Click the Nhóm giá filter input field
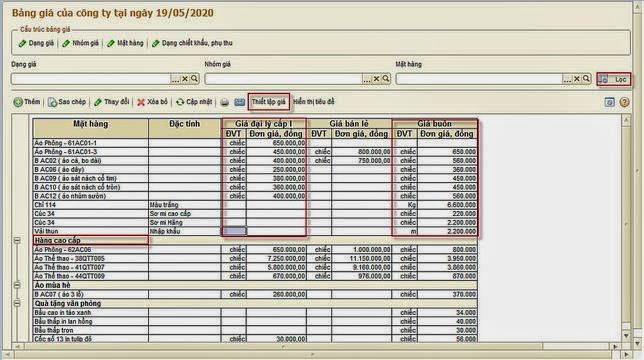The image size is (644, 360). 283,79
